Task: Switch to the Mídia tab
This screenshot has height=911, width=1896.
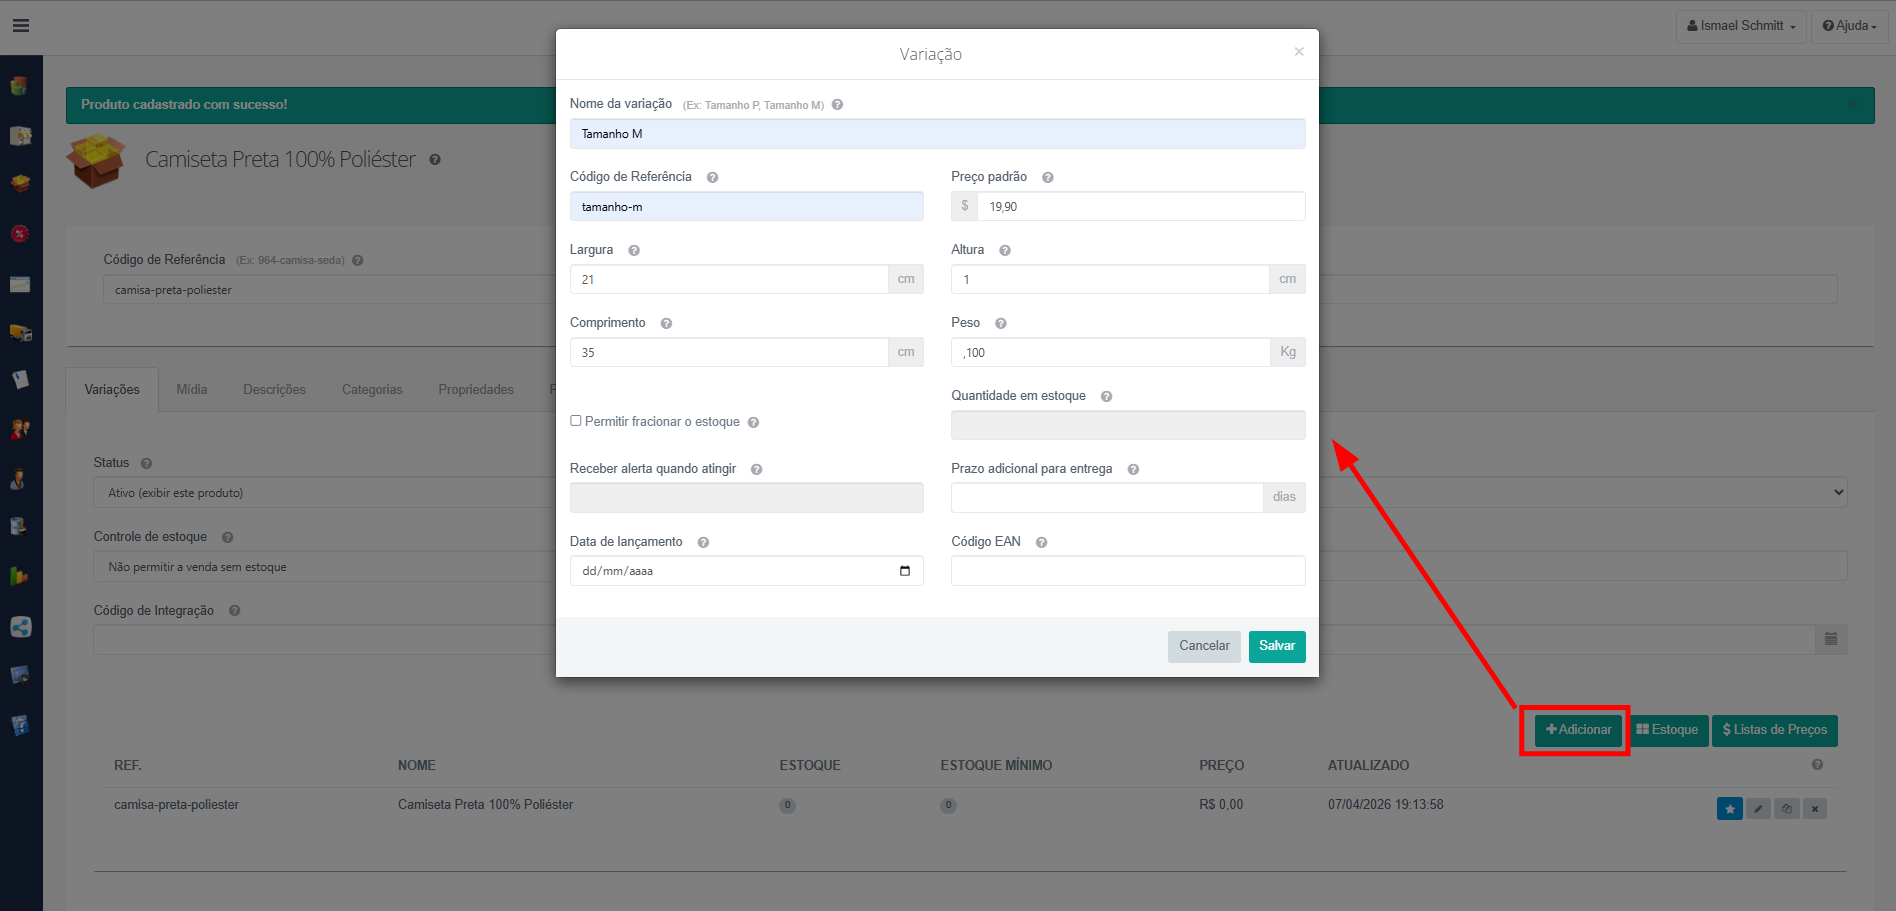Action: click(192, 390)
